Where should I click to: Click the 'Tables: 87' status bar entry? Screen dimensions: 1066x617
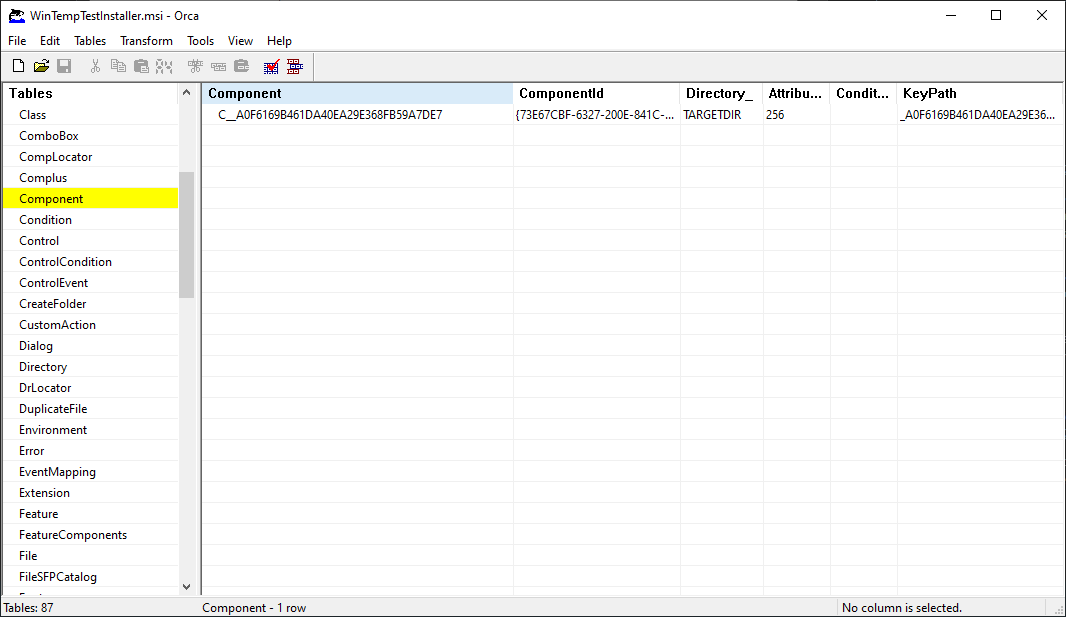pos(29,607)
